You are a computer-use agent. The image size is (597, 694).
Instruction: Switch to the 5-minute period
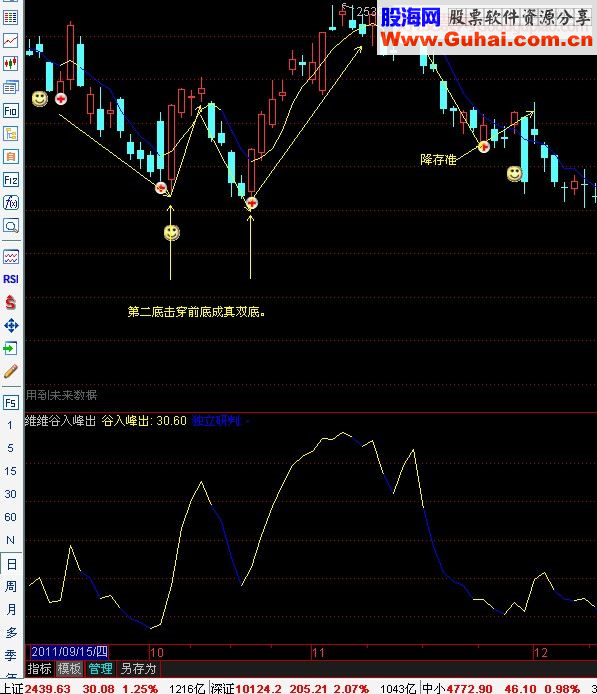10,448
